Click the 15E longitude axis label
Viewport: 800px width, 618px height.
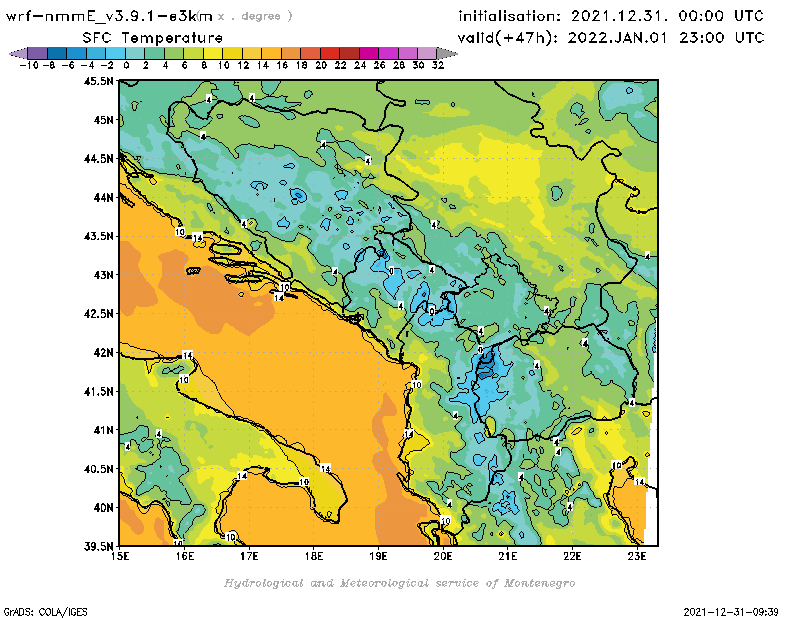tap(120, 556)
